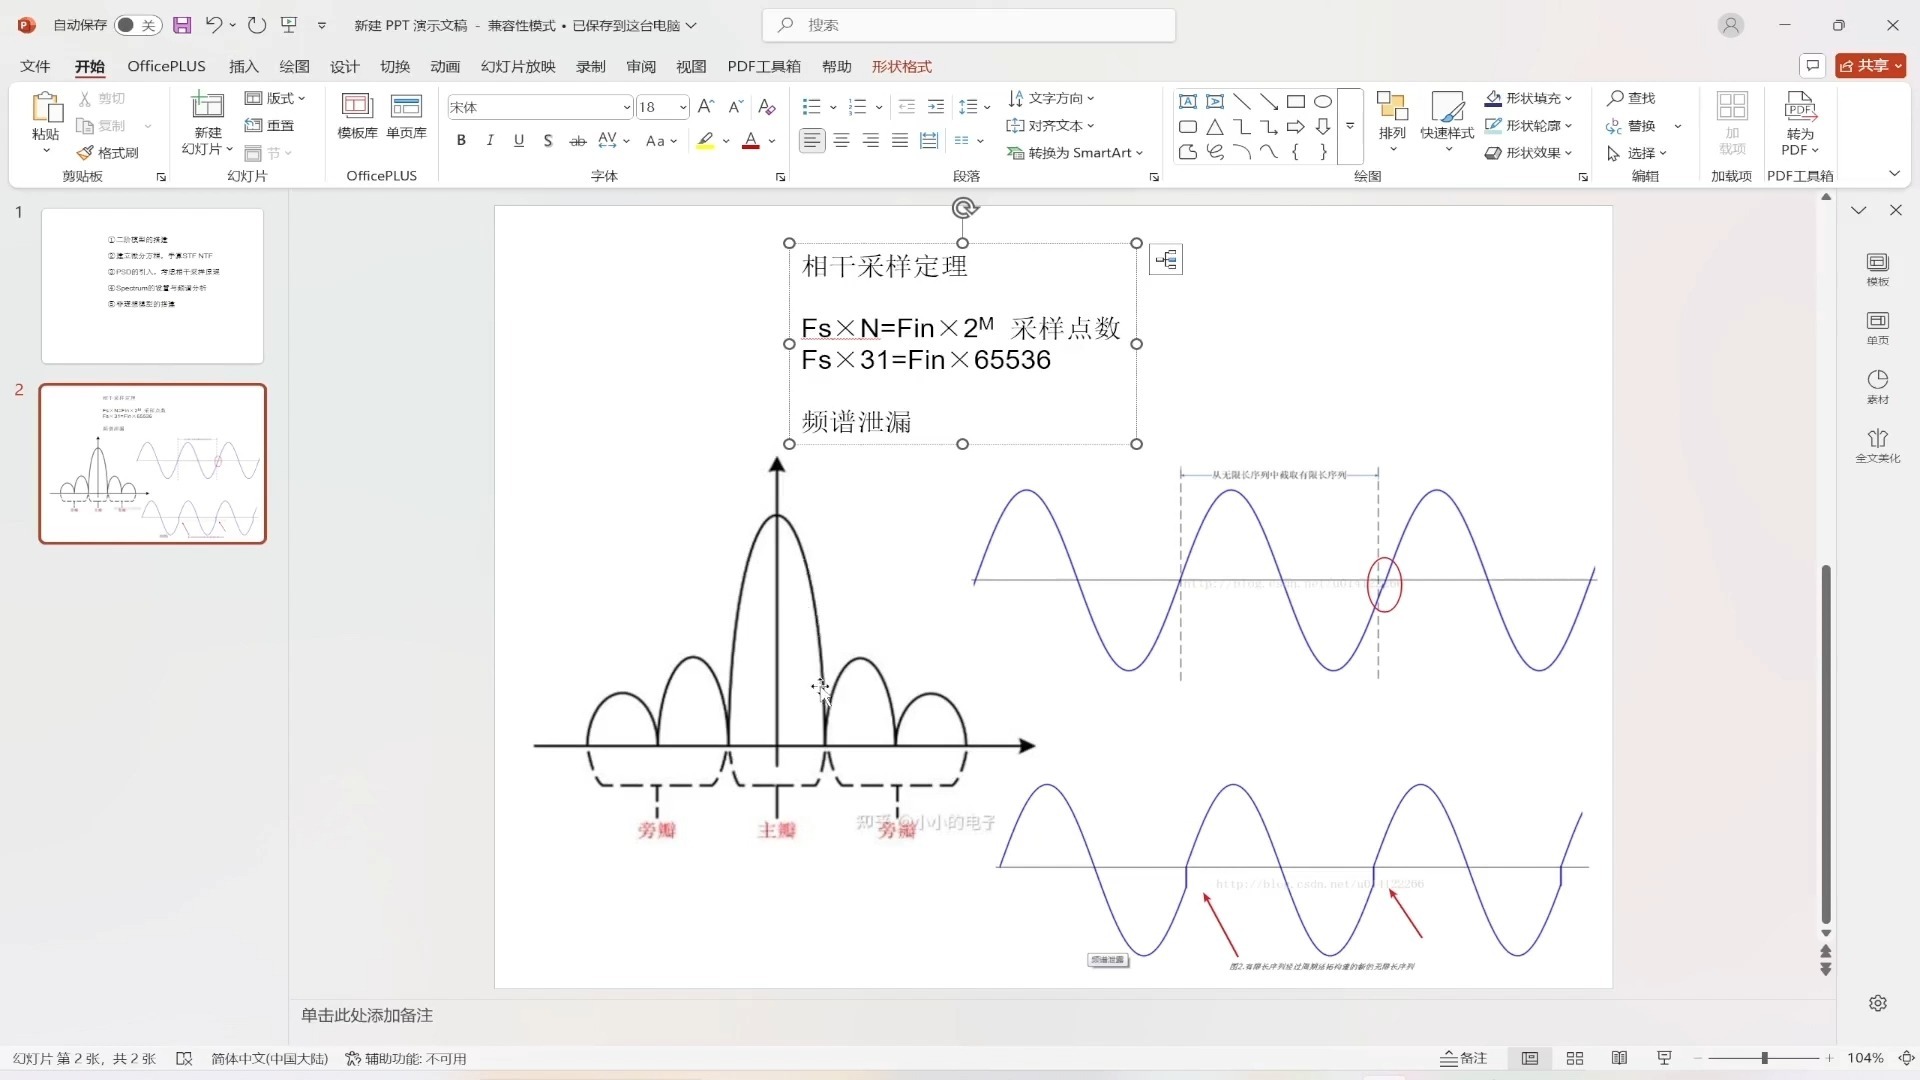Open the Insert ribbon tab
The width and height of the screenshot is (1920, 1080).
coord(243,66)
